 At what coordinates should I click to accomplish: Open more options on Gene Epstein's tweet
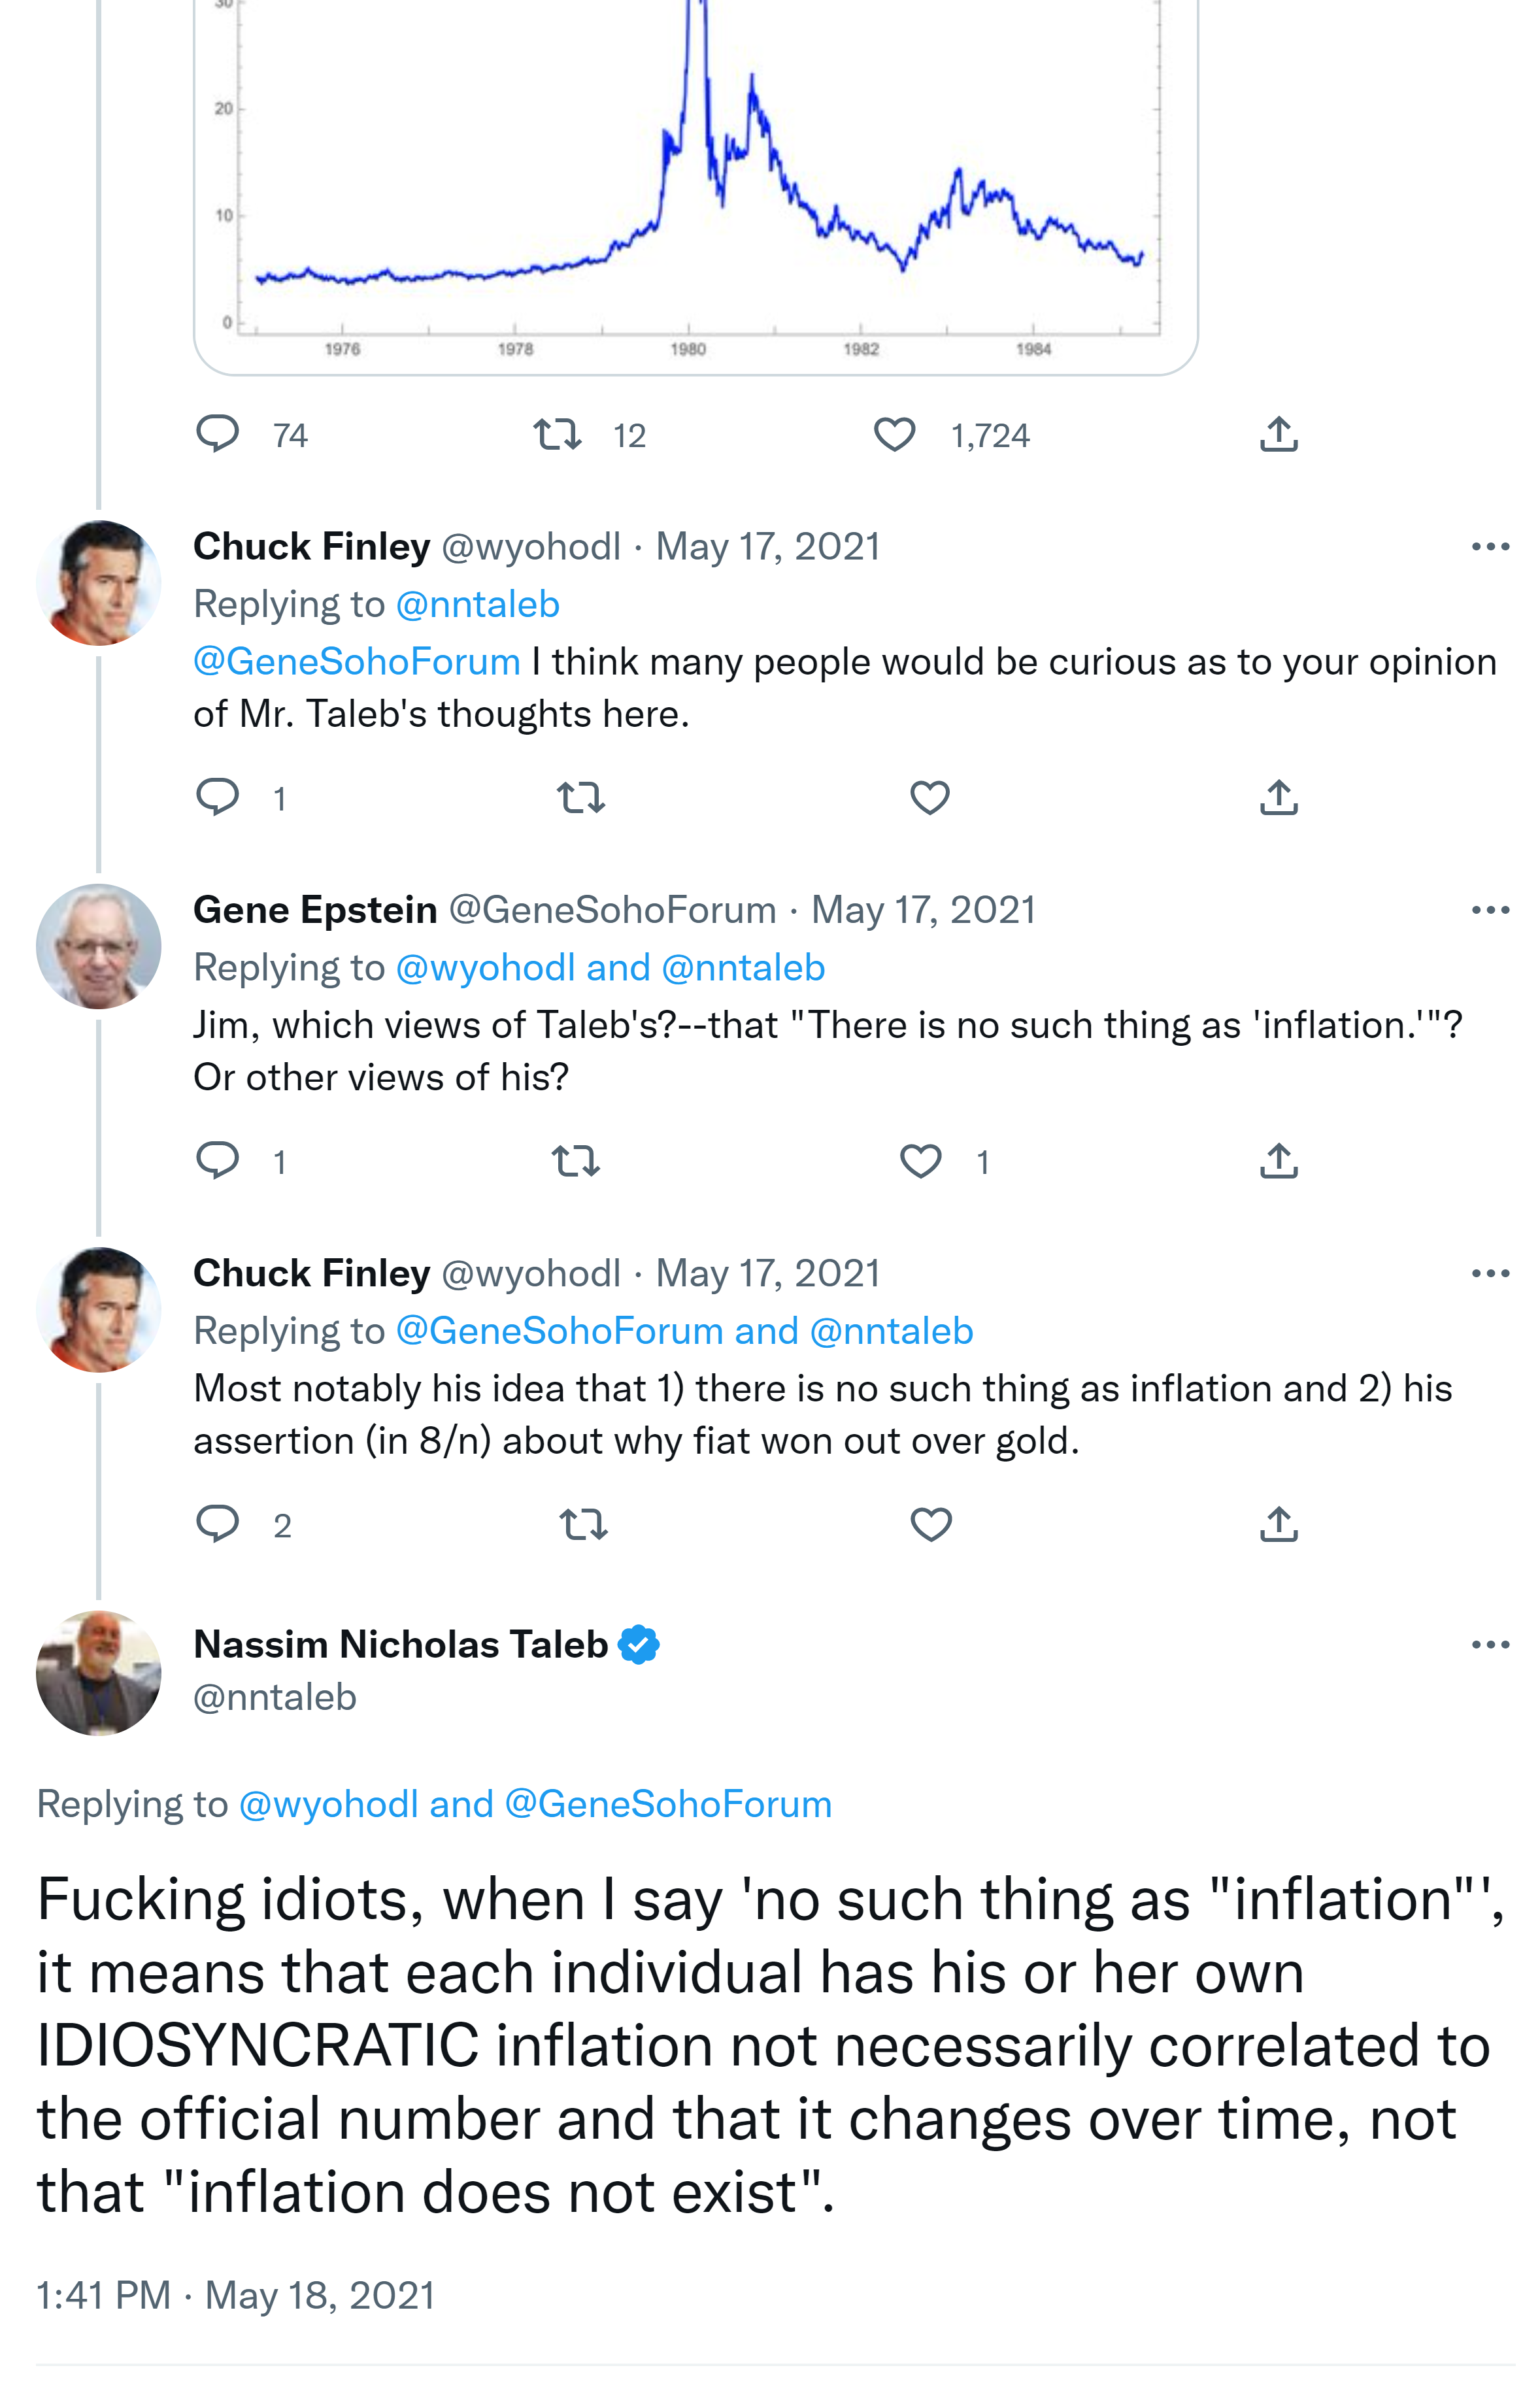[1490, 910]
